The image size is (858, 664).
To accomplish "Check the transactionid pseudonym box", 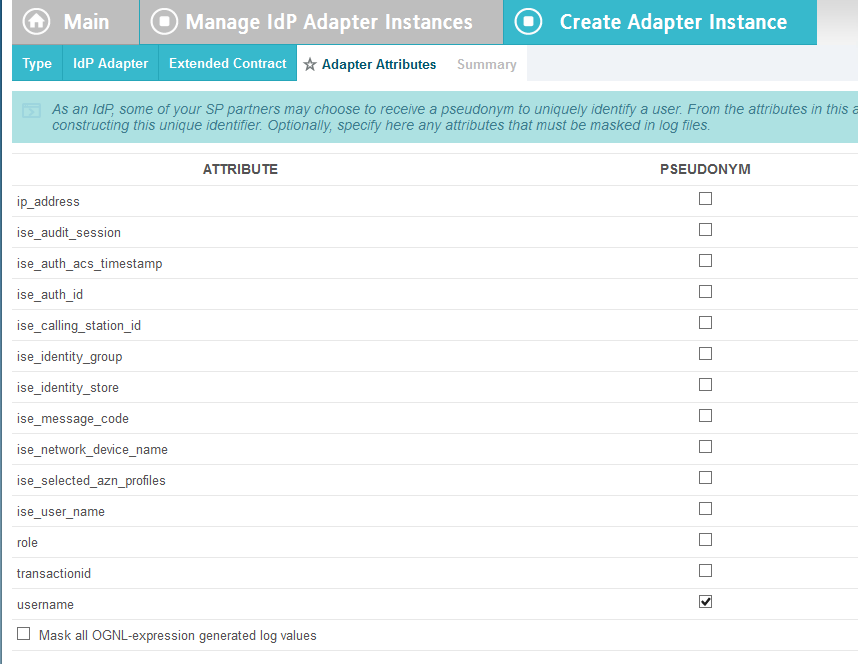I will (x=705, y=571).
